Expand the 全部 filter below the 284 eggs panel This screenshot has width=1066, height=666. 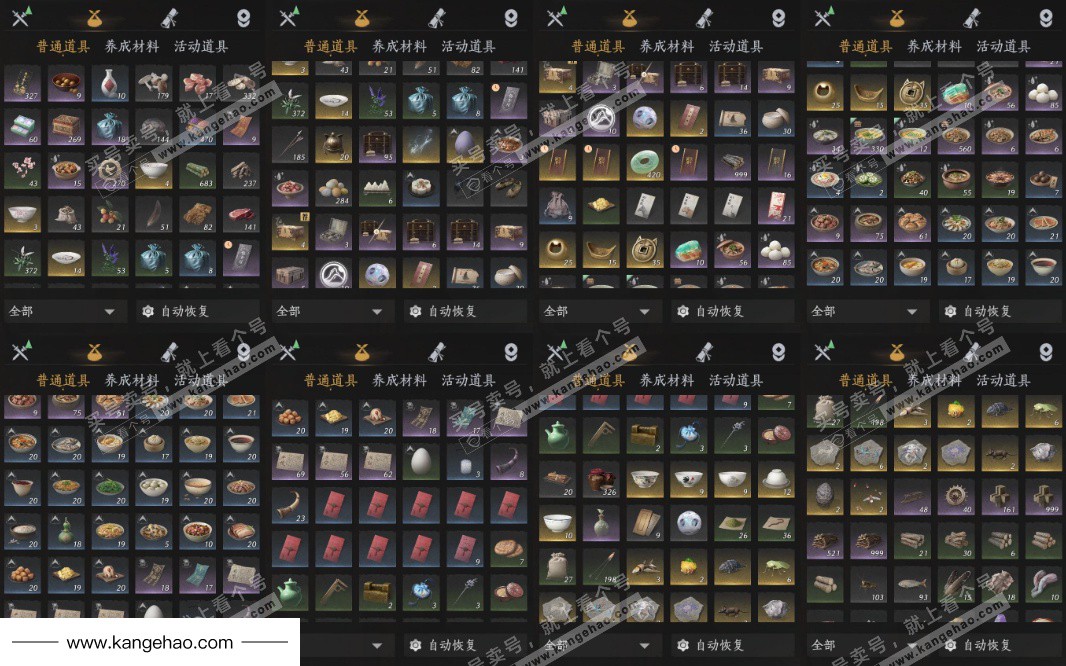(333, 311)
